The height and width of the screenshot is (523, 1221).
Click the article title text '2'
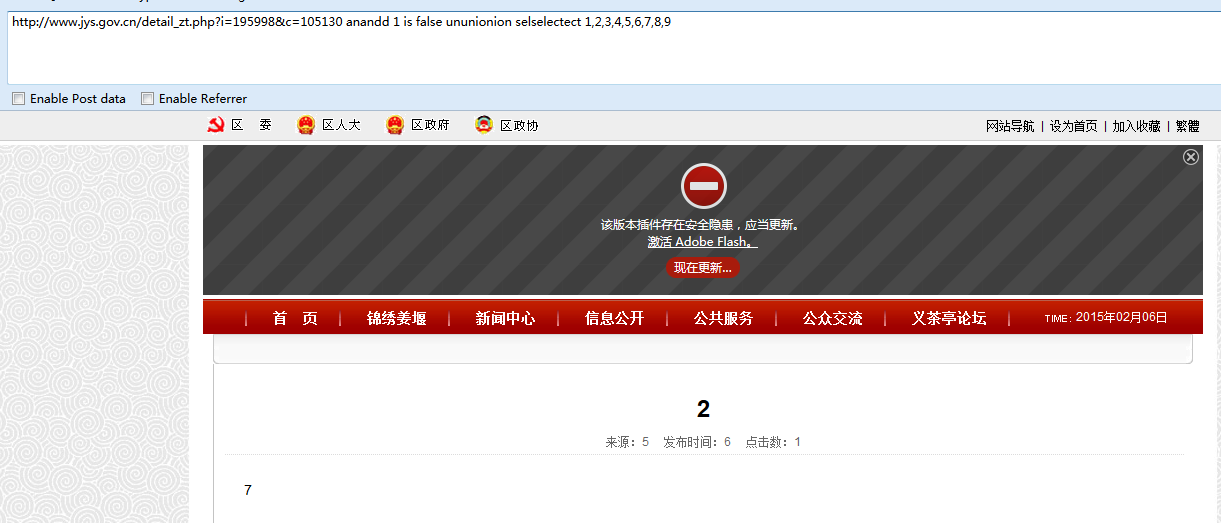coord(703,408)
